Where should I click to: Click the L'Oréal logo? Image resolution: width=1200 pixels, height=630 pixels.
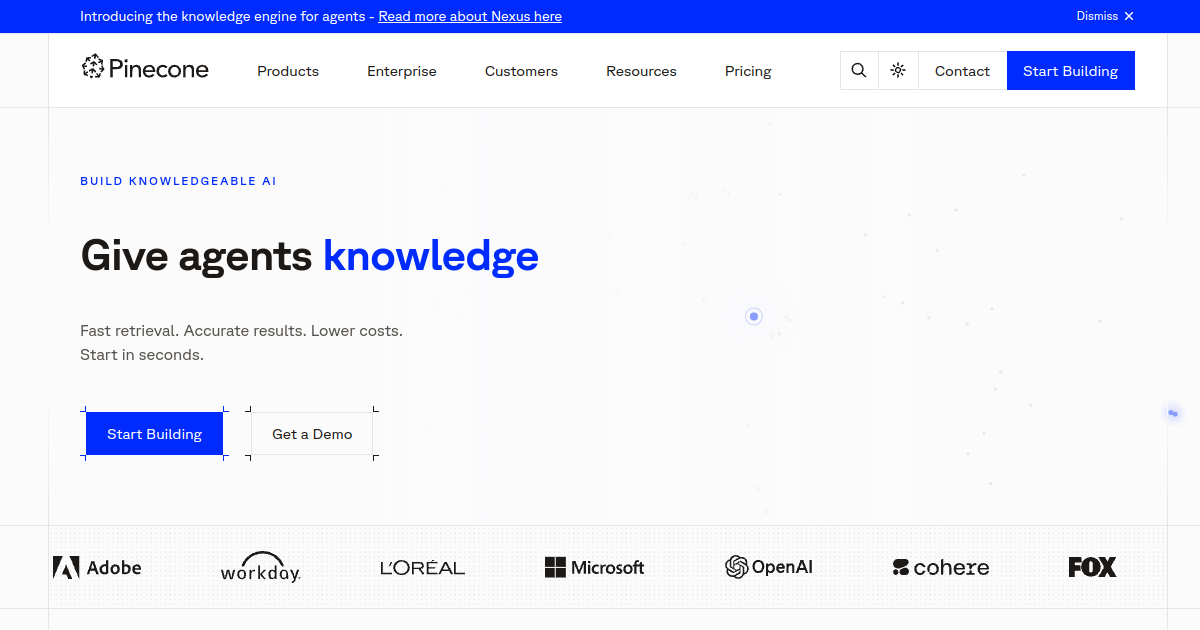click(x=423, y=568)
